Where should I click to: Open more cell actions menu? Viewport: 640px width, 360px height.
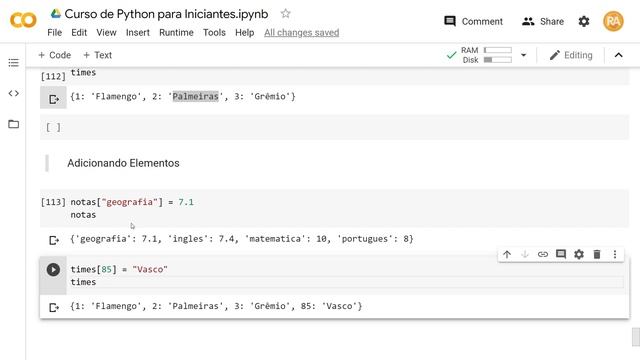click(615, 254)
